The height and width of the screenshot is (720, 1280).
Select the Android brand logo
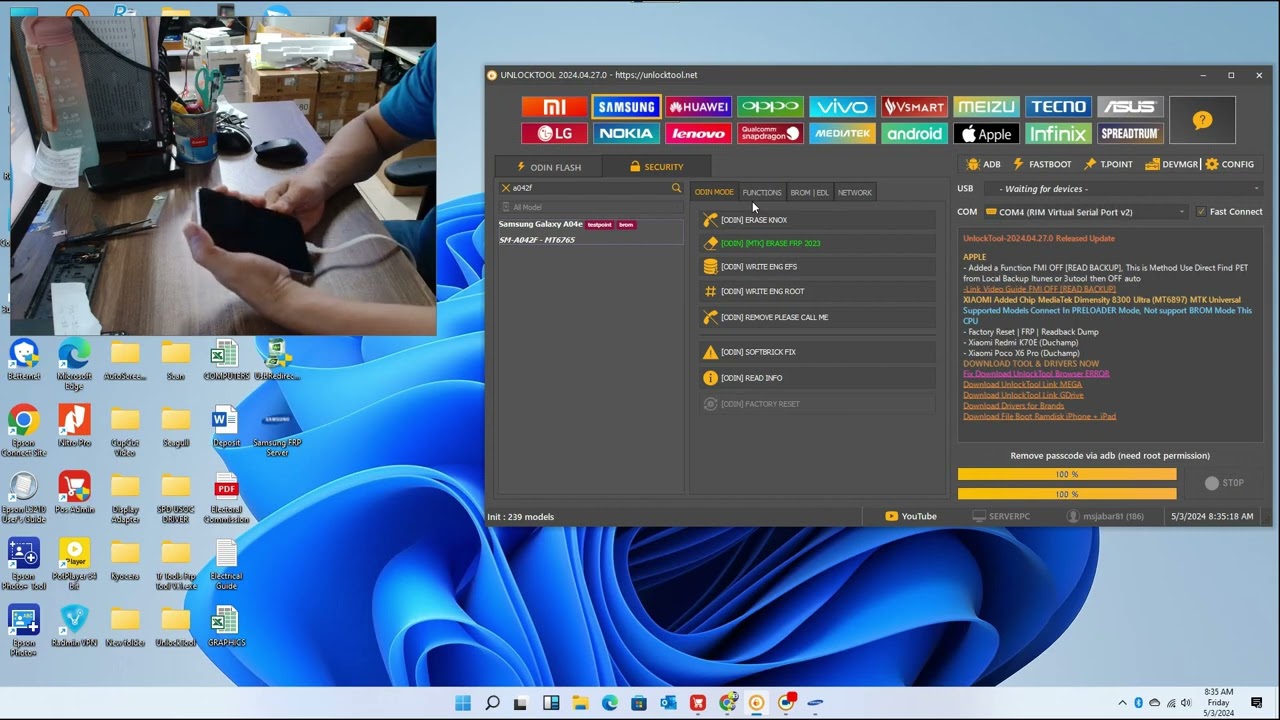(914, 133)
